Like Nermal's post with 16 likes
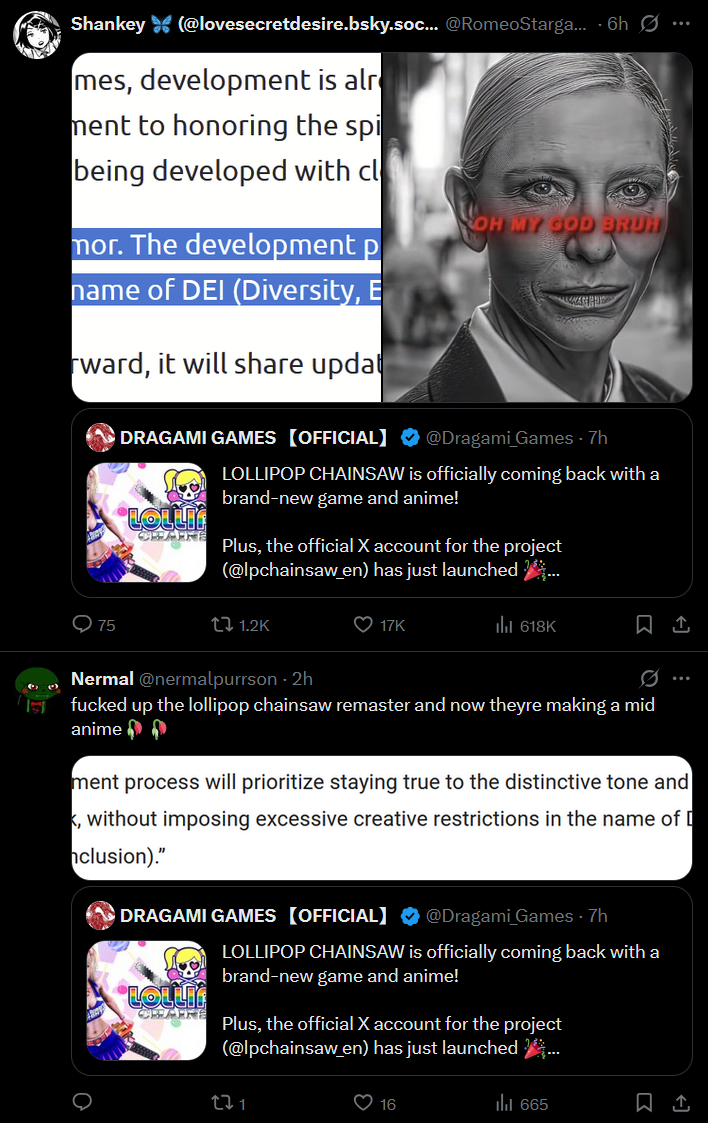The height and width of the screenshot is (1123, 708). (375, 1103)
